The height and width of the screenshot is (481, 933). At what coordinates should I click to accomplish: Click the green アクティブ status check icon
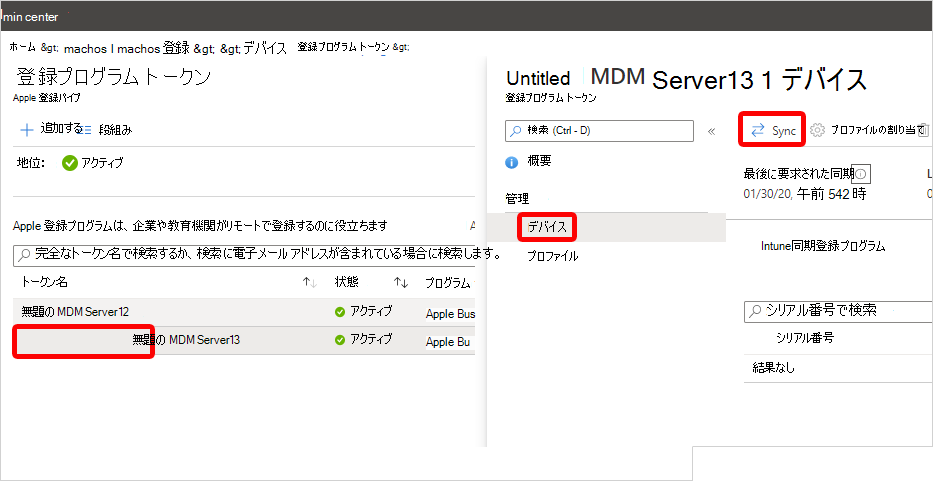click(70, 163)
